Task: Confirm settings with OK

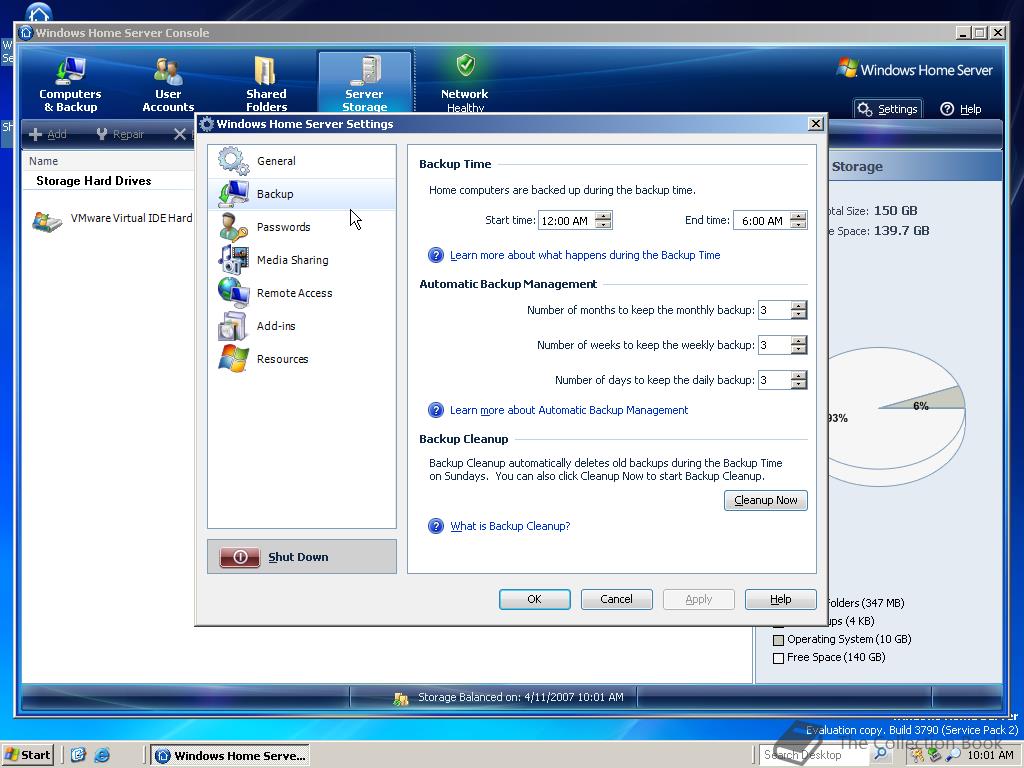Action: coord(534,599)
